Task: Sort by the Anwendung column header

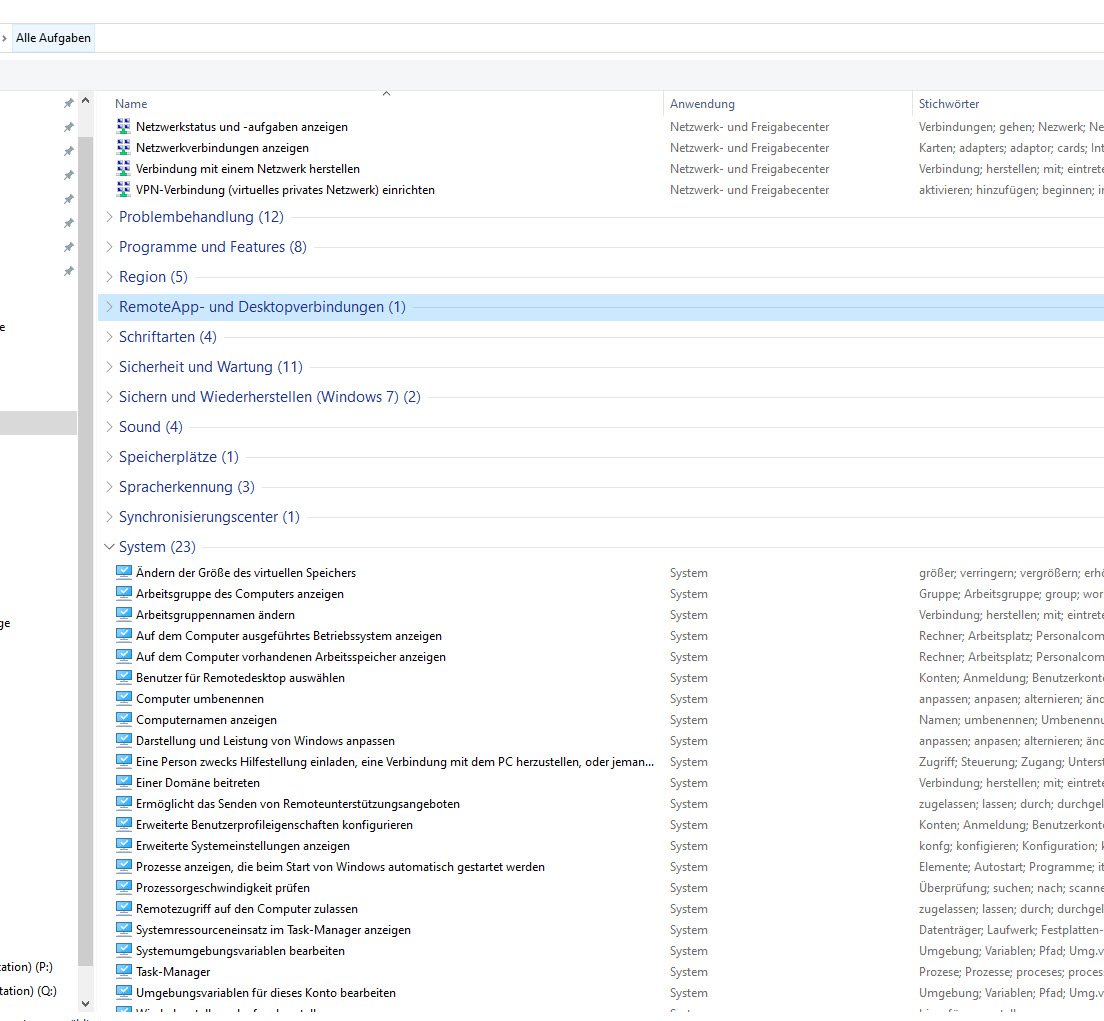Action: pos(702,104)
